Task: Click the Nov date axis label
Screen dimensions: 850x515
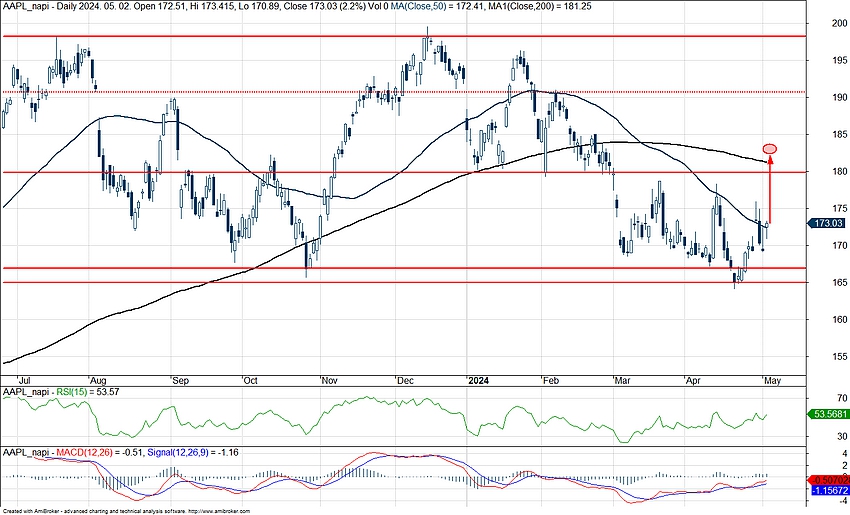Action: click(330, 381)
